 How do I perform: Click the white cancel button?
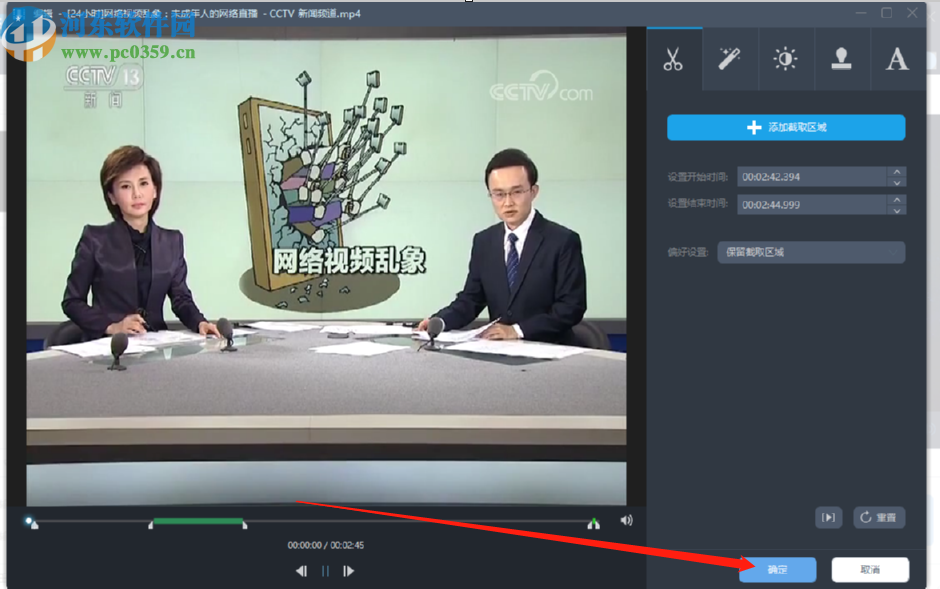[x=870, y=569]
